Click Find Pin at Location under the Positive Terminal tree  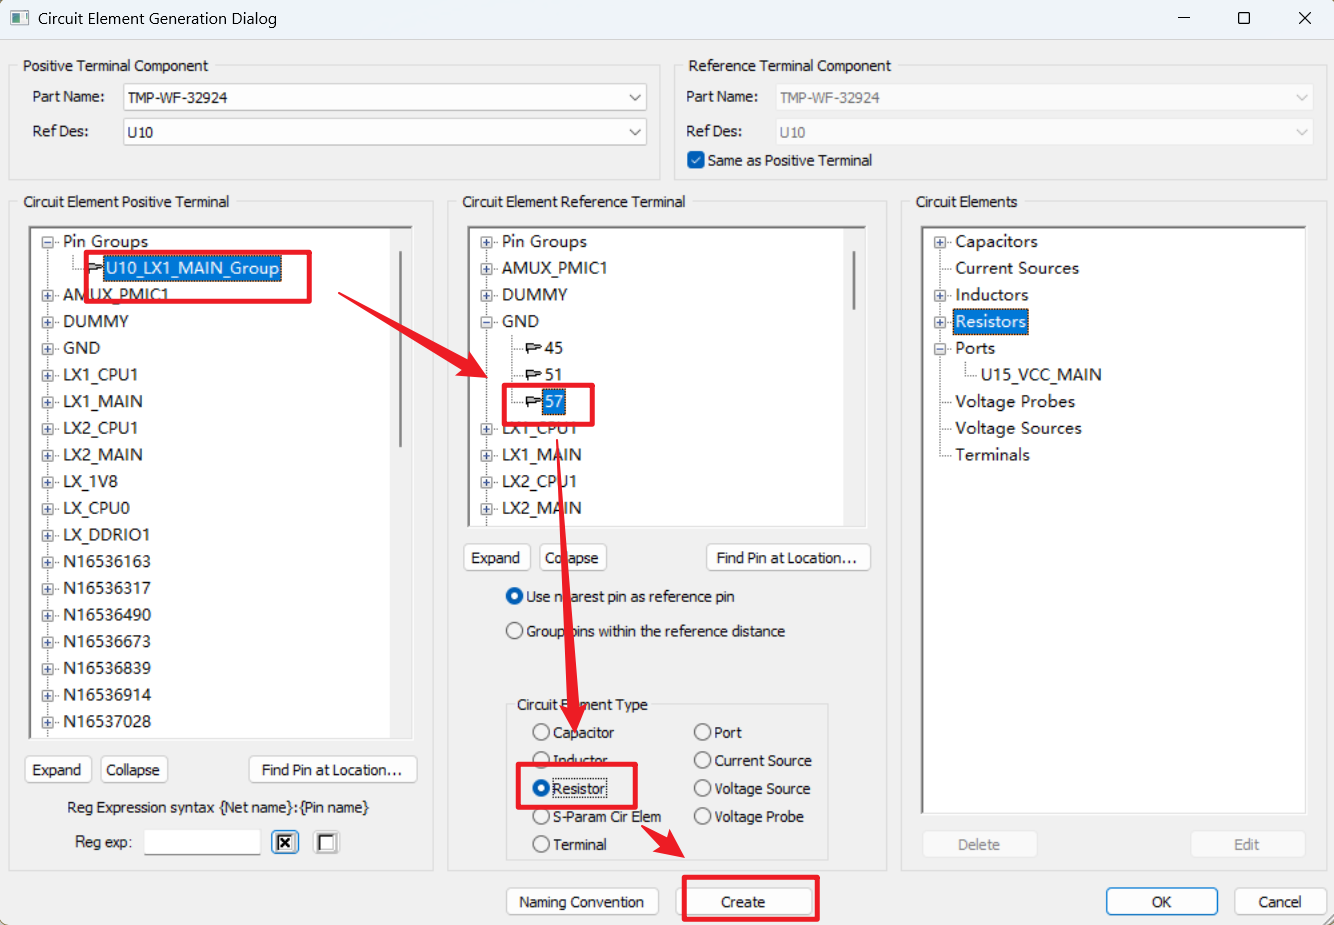332,770
